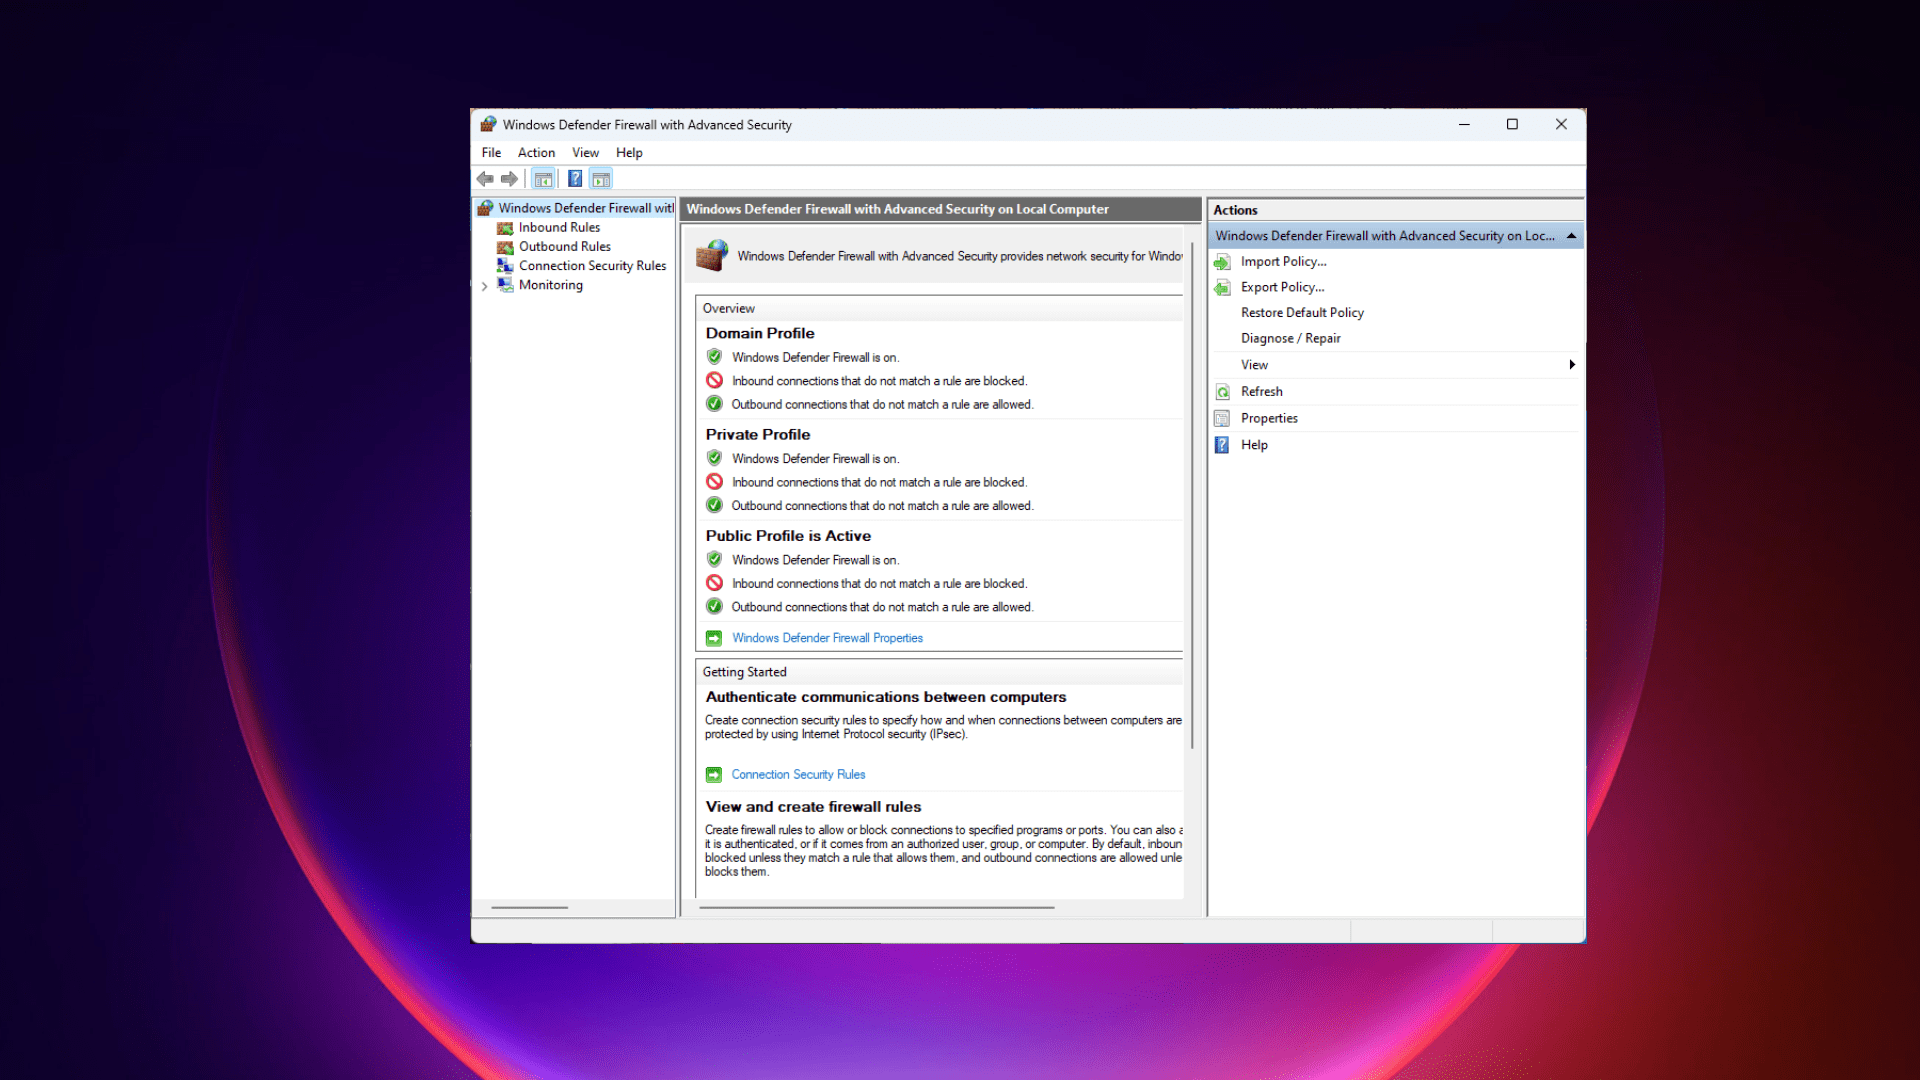Toggle the Show/Hide Console Tree toolbar icon

pos(543,179)
